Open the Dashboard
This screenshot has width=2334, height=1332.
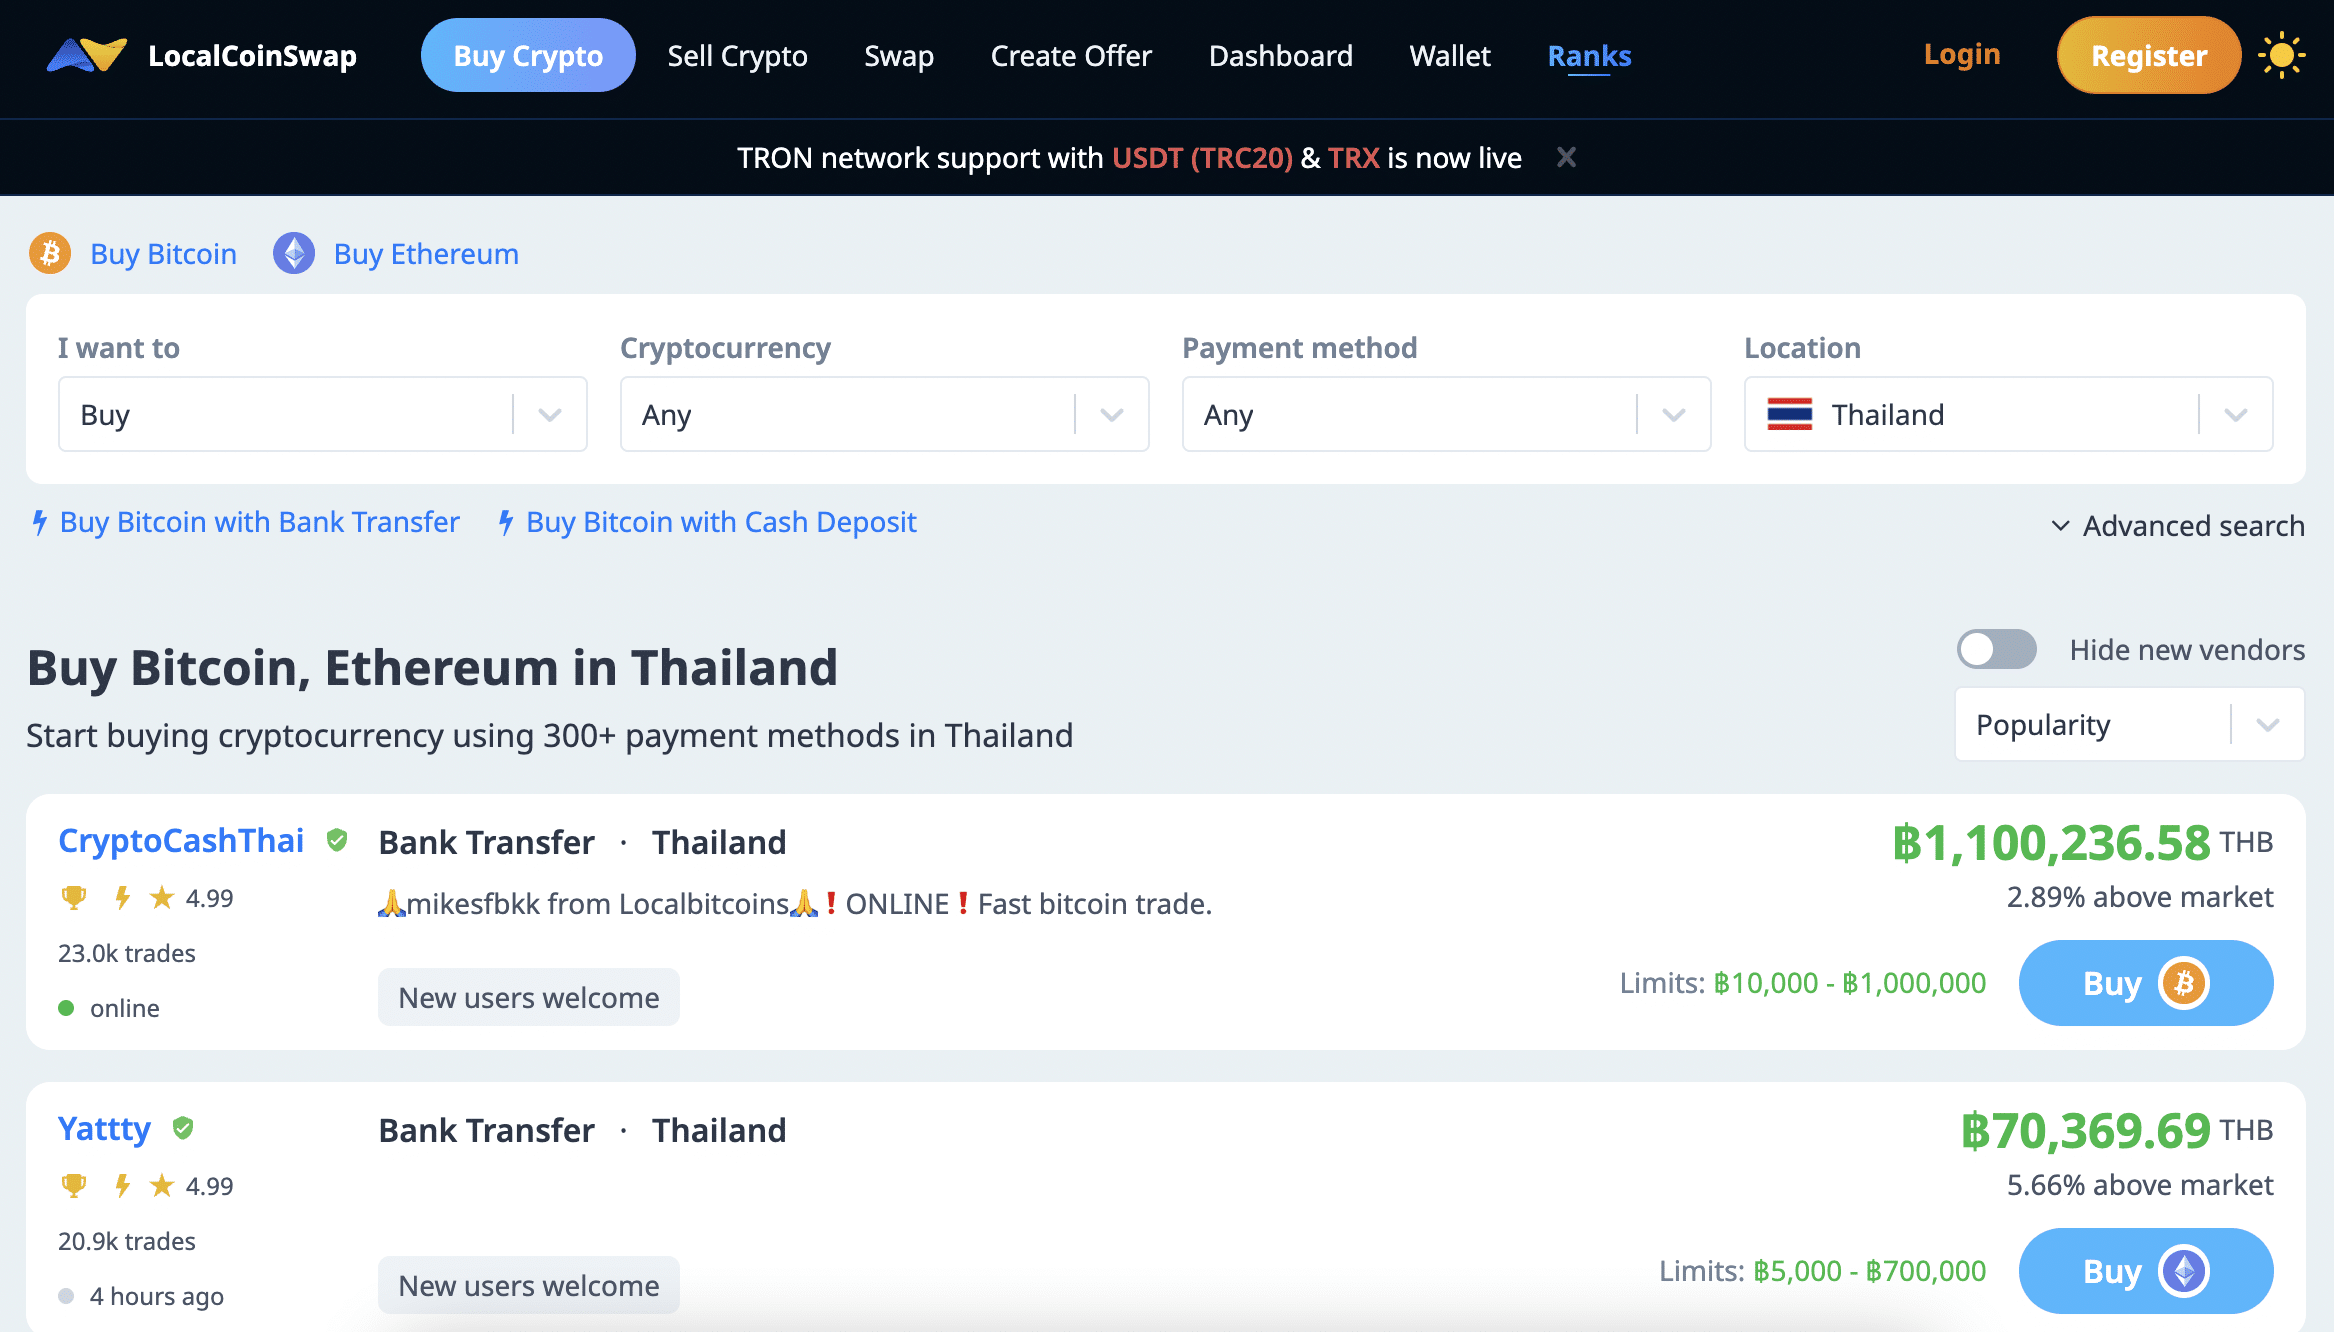coord(1281,55)
